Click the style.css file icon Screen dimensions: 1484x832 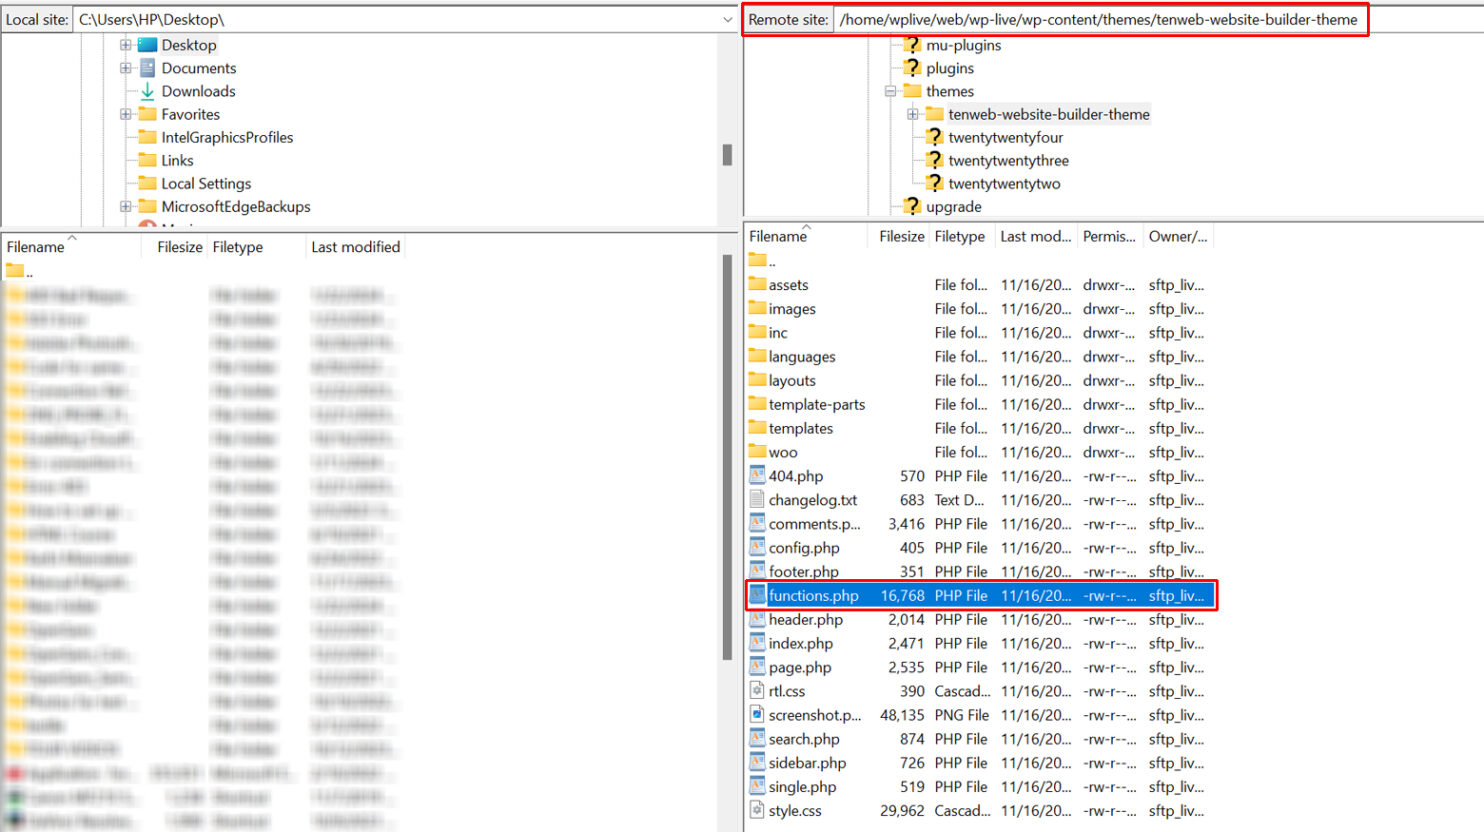coord(757,810)
